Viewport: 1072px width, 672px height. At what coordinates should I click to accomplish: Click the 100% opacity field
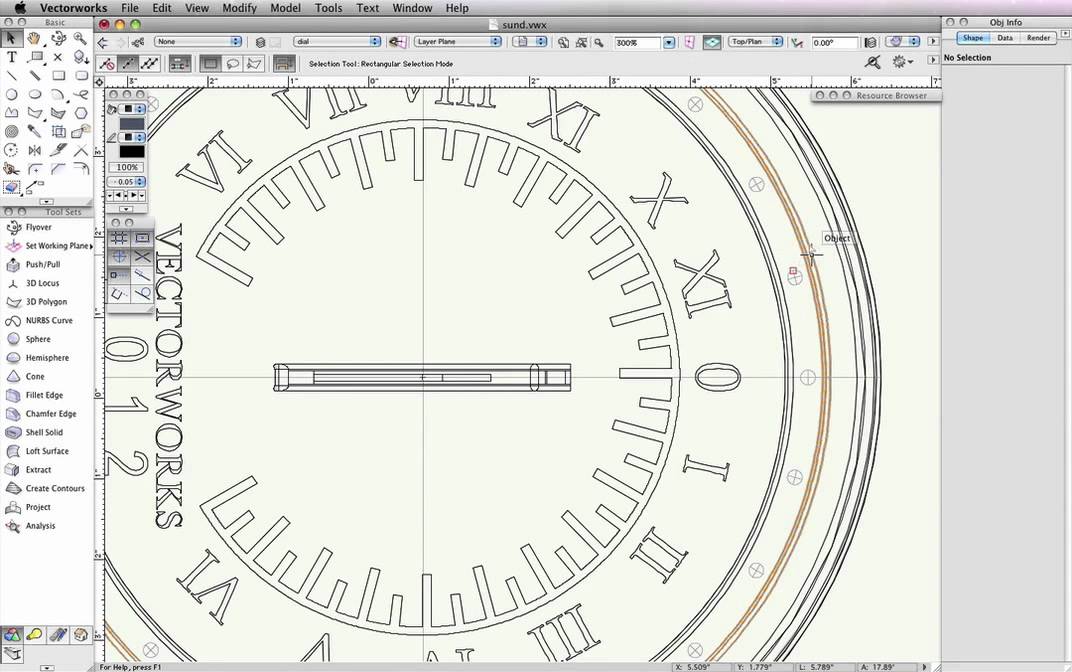point(127,167)
